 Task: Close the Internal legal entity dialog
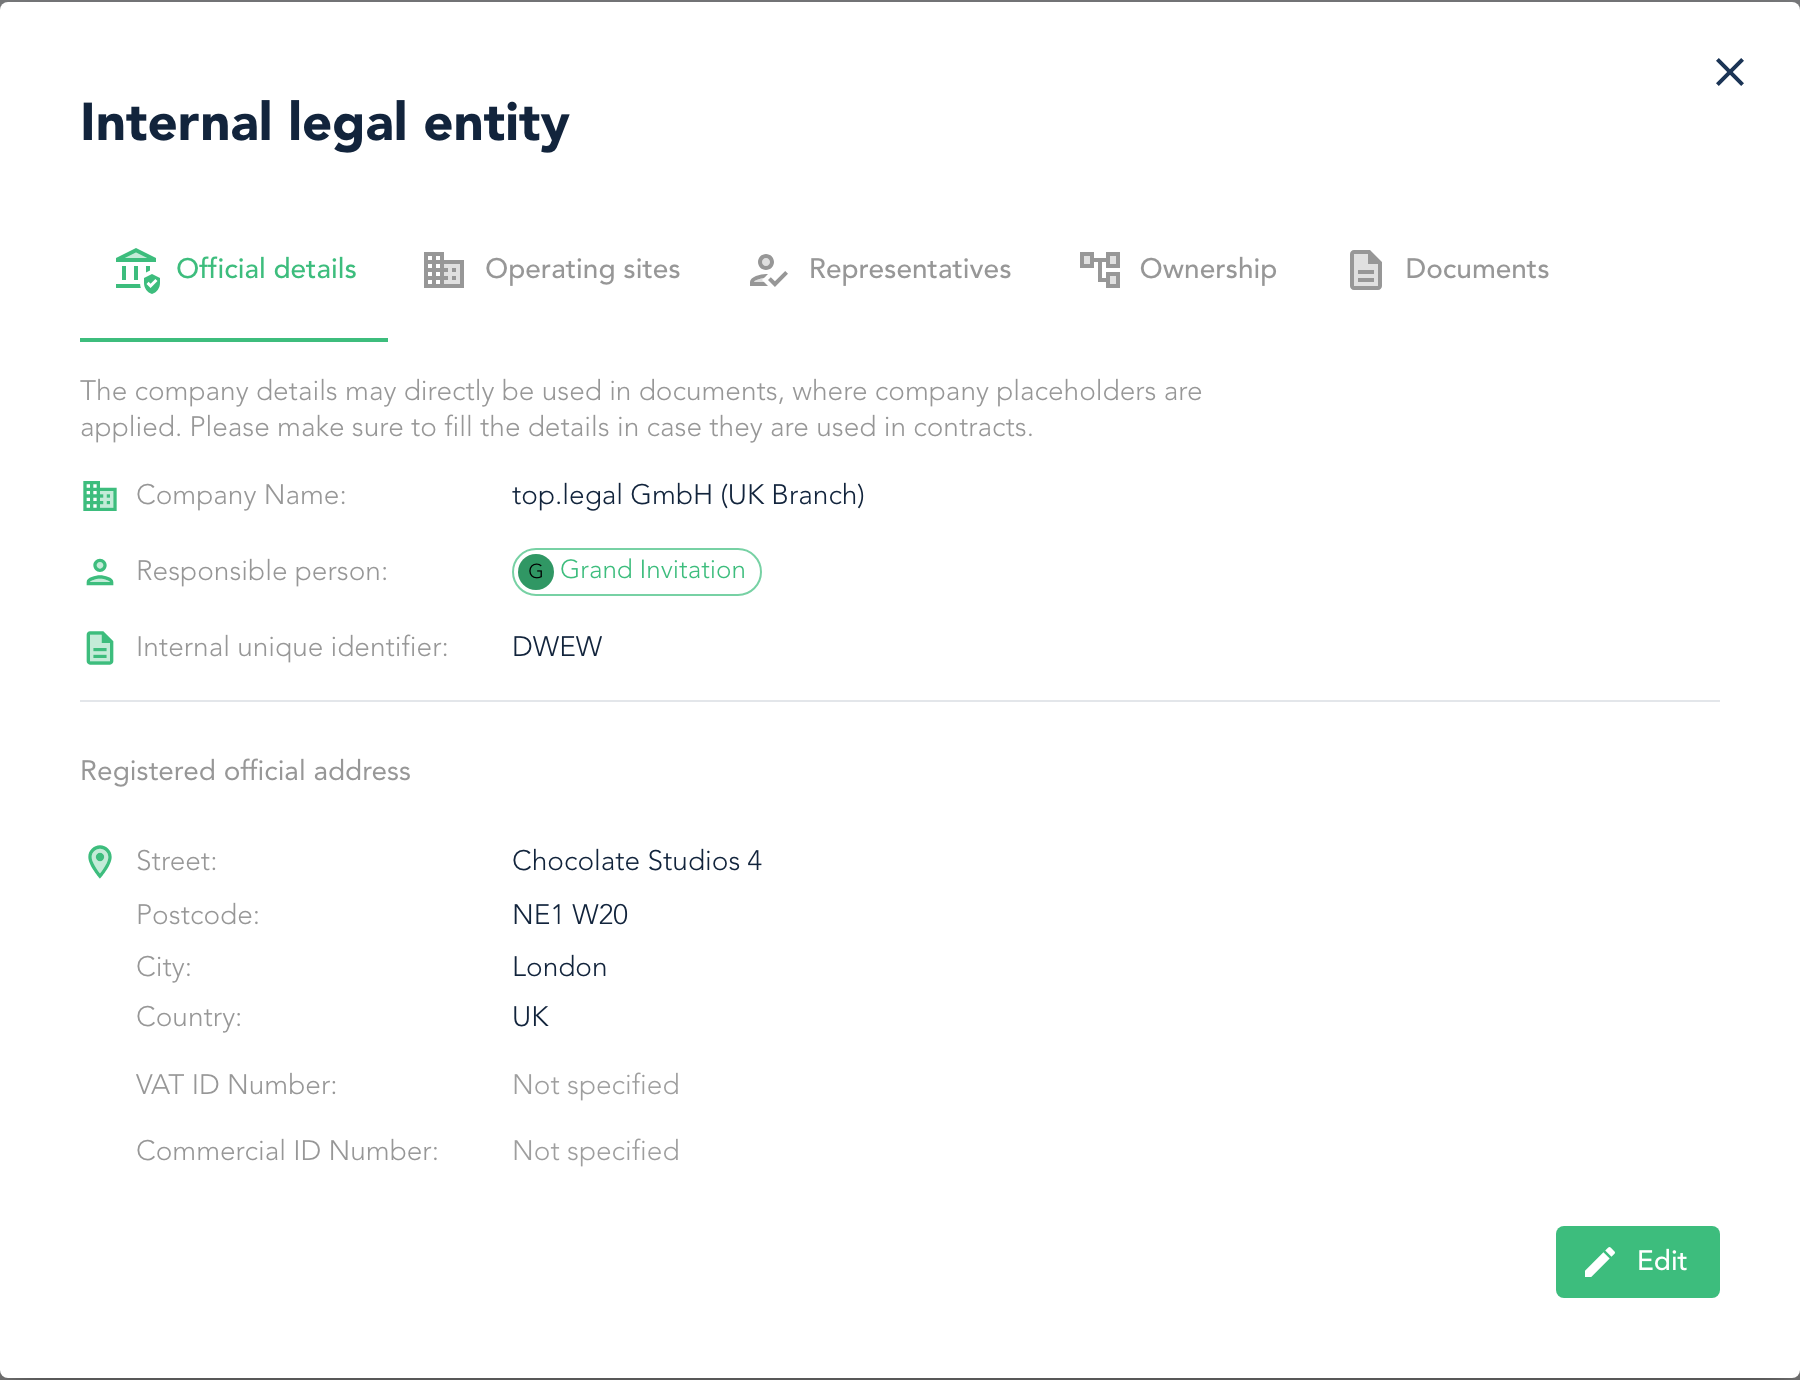pyautogui.click(x=1729, y=72)
